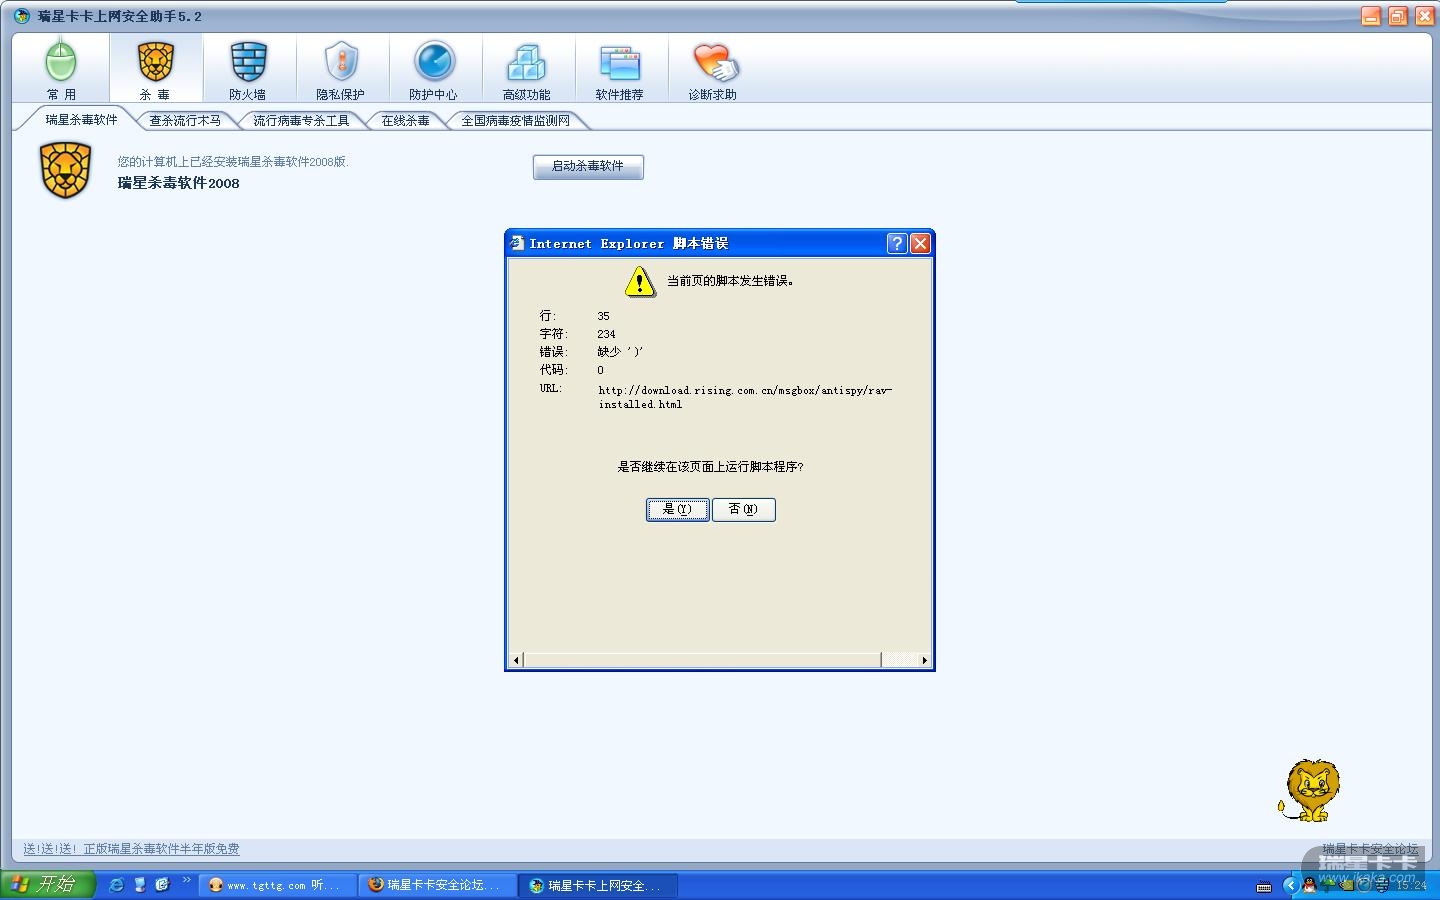Viewport: 1440px width, 900px height.
Task: Expand hidden system tray icons arrow
Action: click(x=1290, y=885)
